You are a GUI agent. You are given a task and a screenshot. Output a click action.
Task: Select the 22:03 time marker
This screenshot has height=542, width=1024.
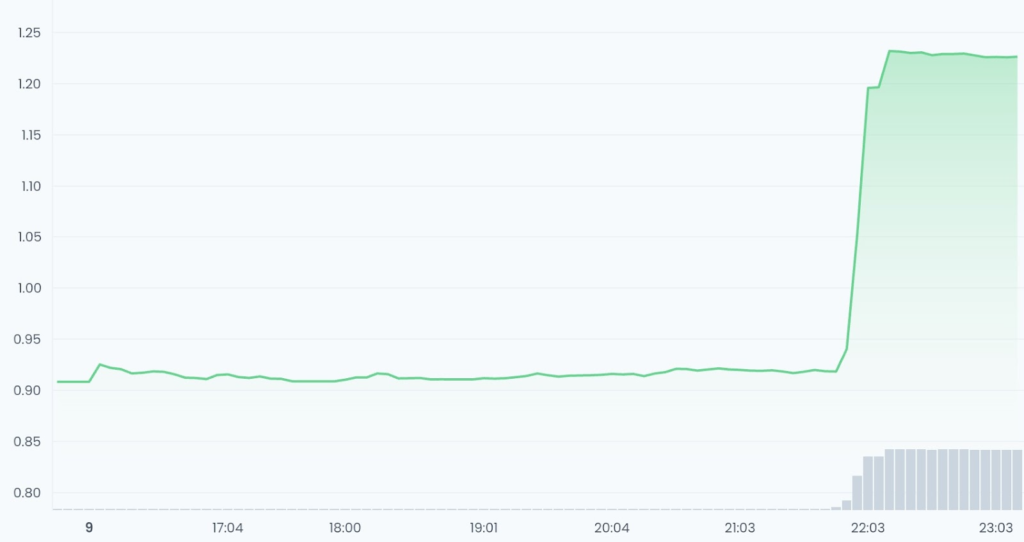868,528
